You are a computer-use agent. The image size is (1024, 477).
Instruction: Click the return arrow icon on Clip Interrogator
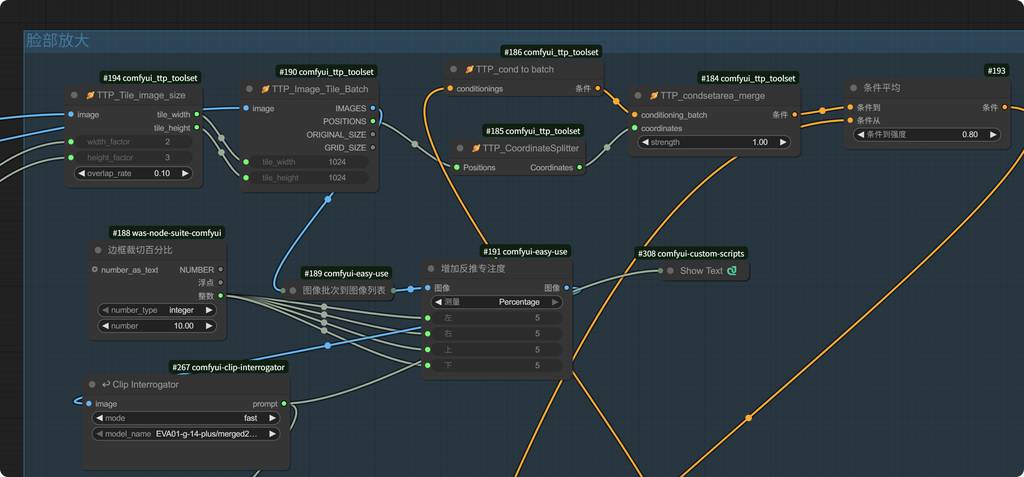(105, 384)
